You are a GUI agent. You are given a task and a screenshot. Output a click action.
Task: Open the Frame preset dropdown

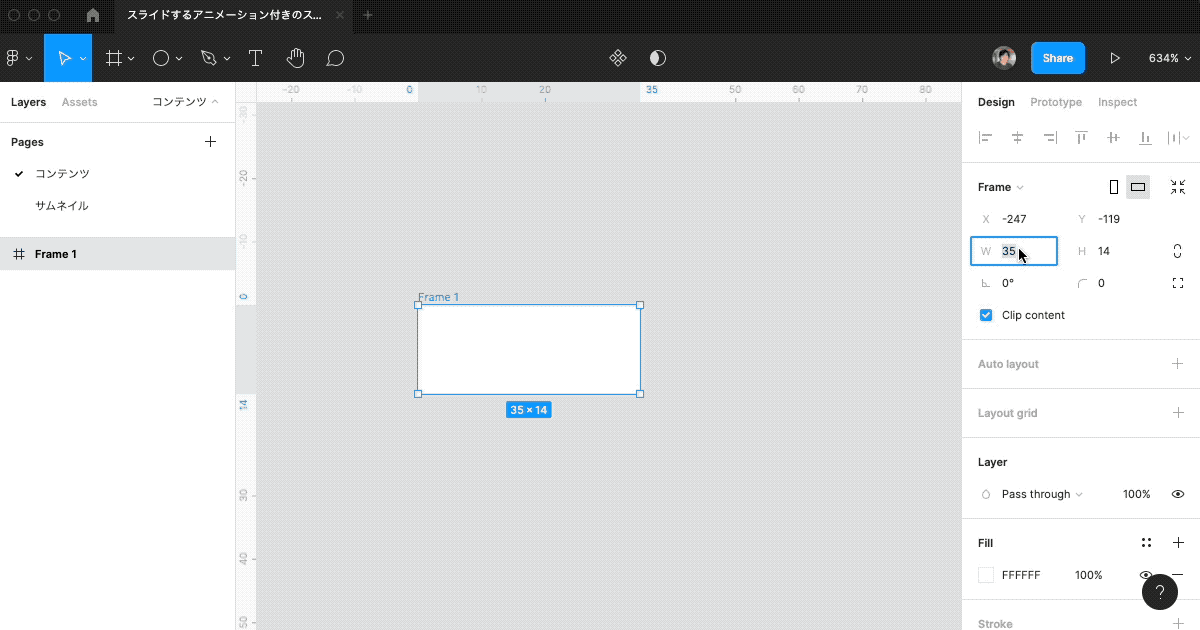coord(1001,187)
